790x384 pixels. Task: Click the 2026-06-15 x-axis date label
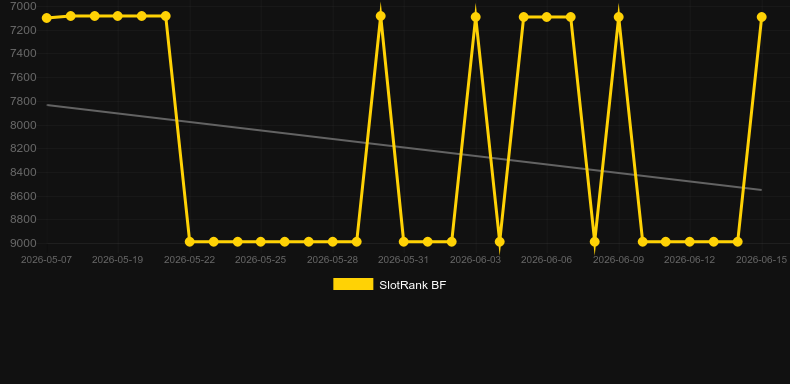761,260
